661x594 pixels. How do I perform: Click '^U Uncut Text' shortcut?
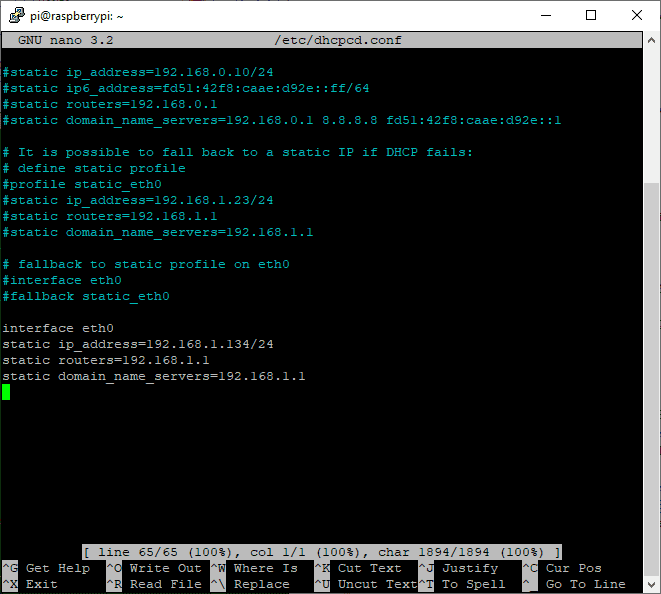366,584
